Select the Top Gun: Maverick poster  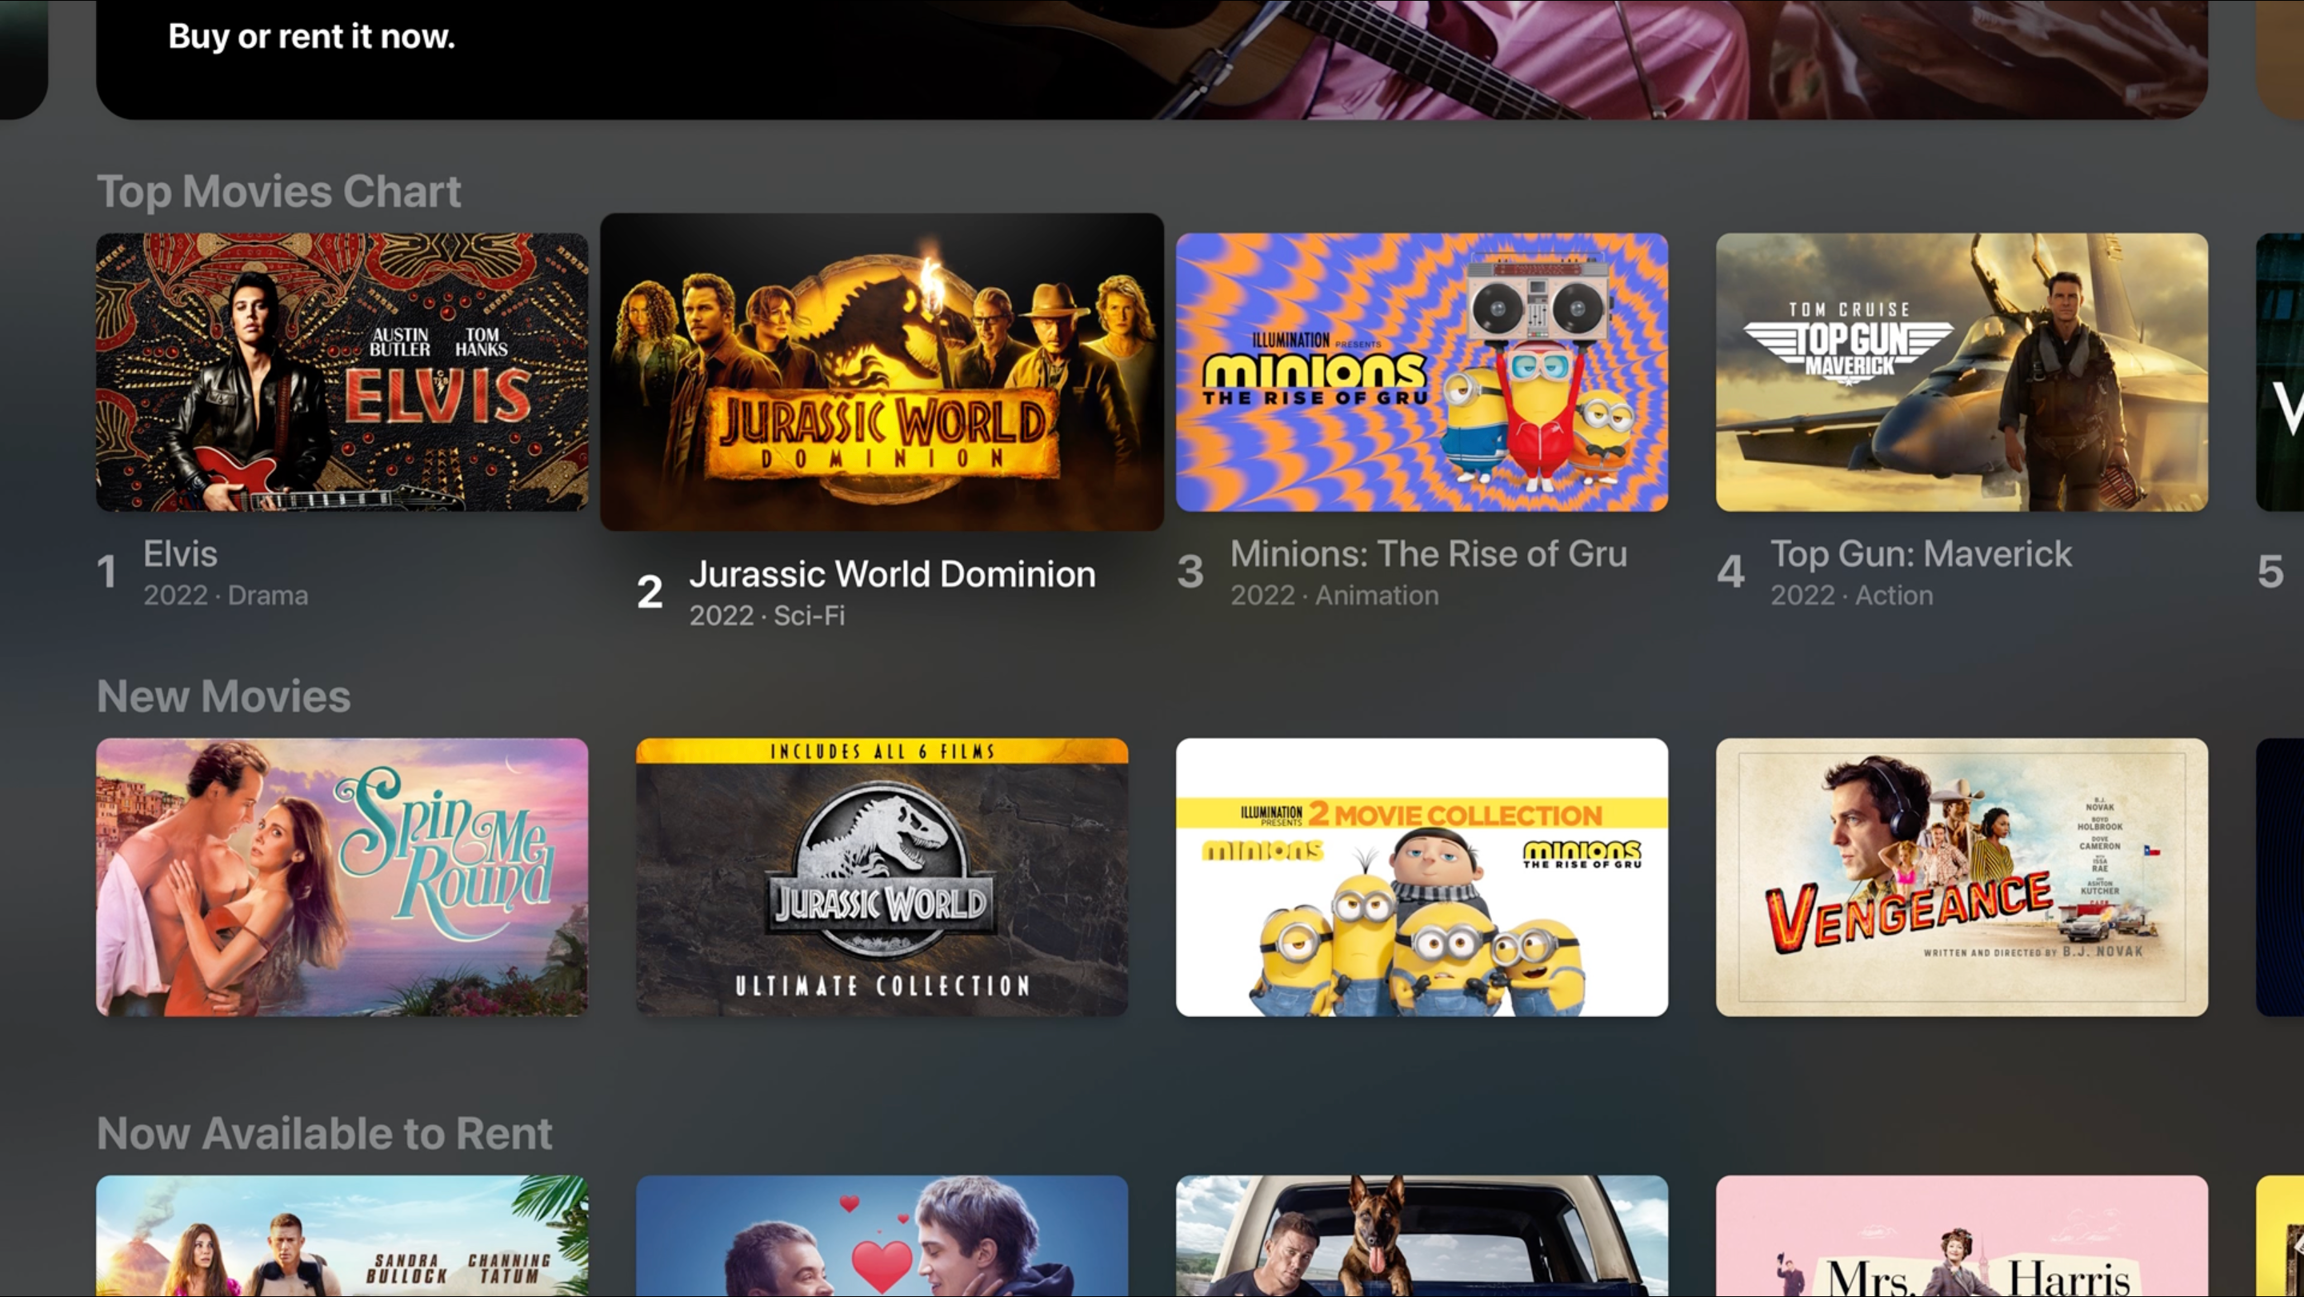click(x=1962, y=372)
